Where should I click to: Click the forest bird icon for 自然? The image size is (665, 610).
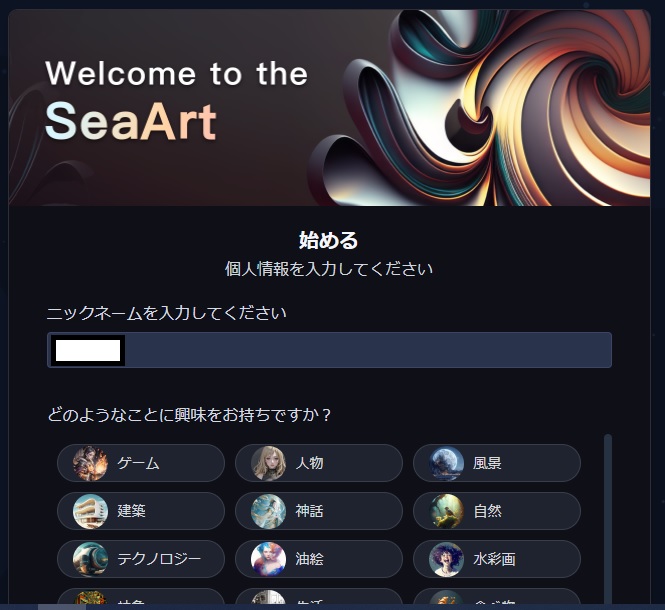tap(446, 511)
